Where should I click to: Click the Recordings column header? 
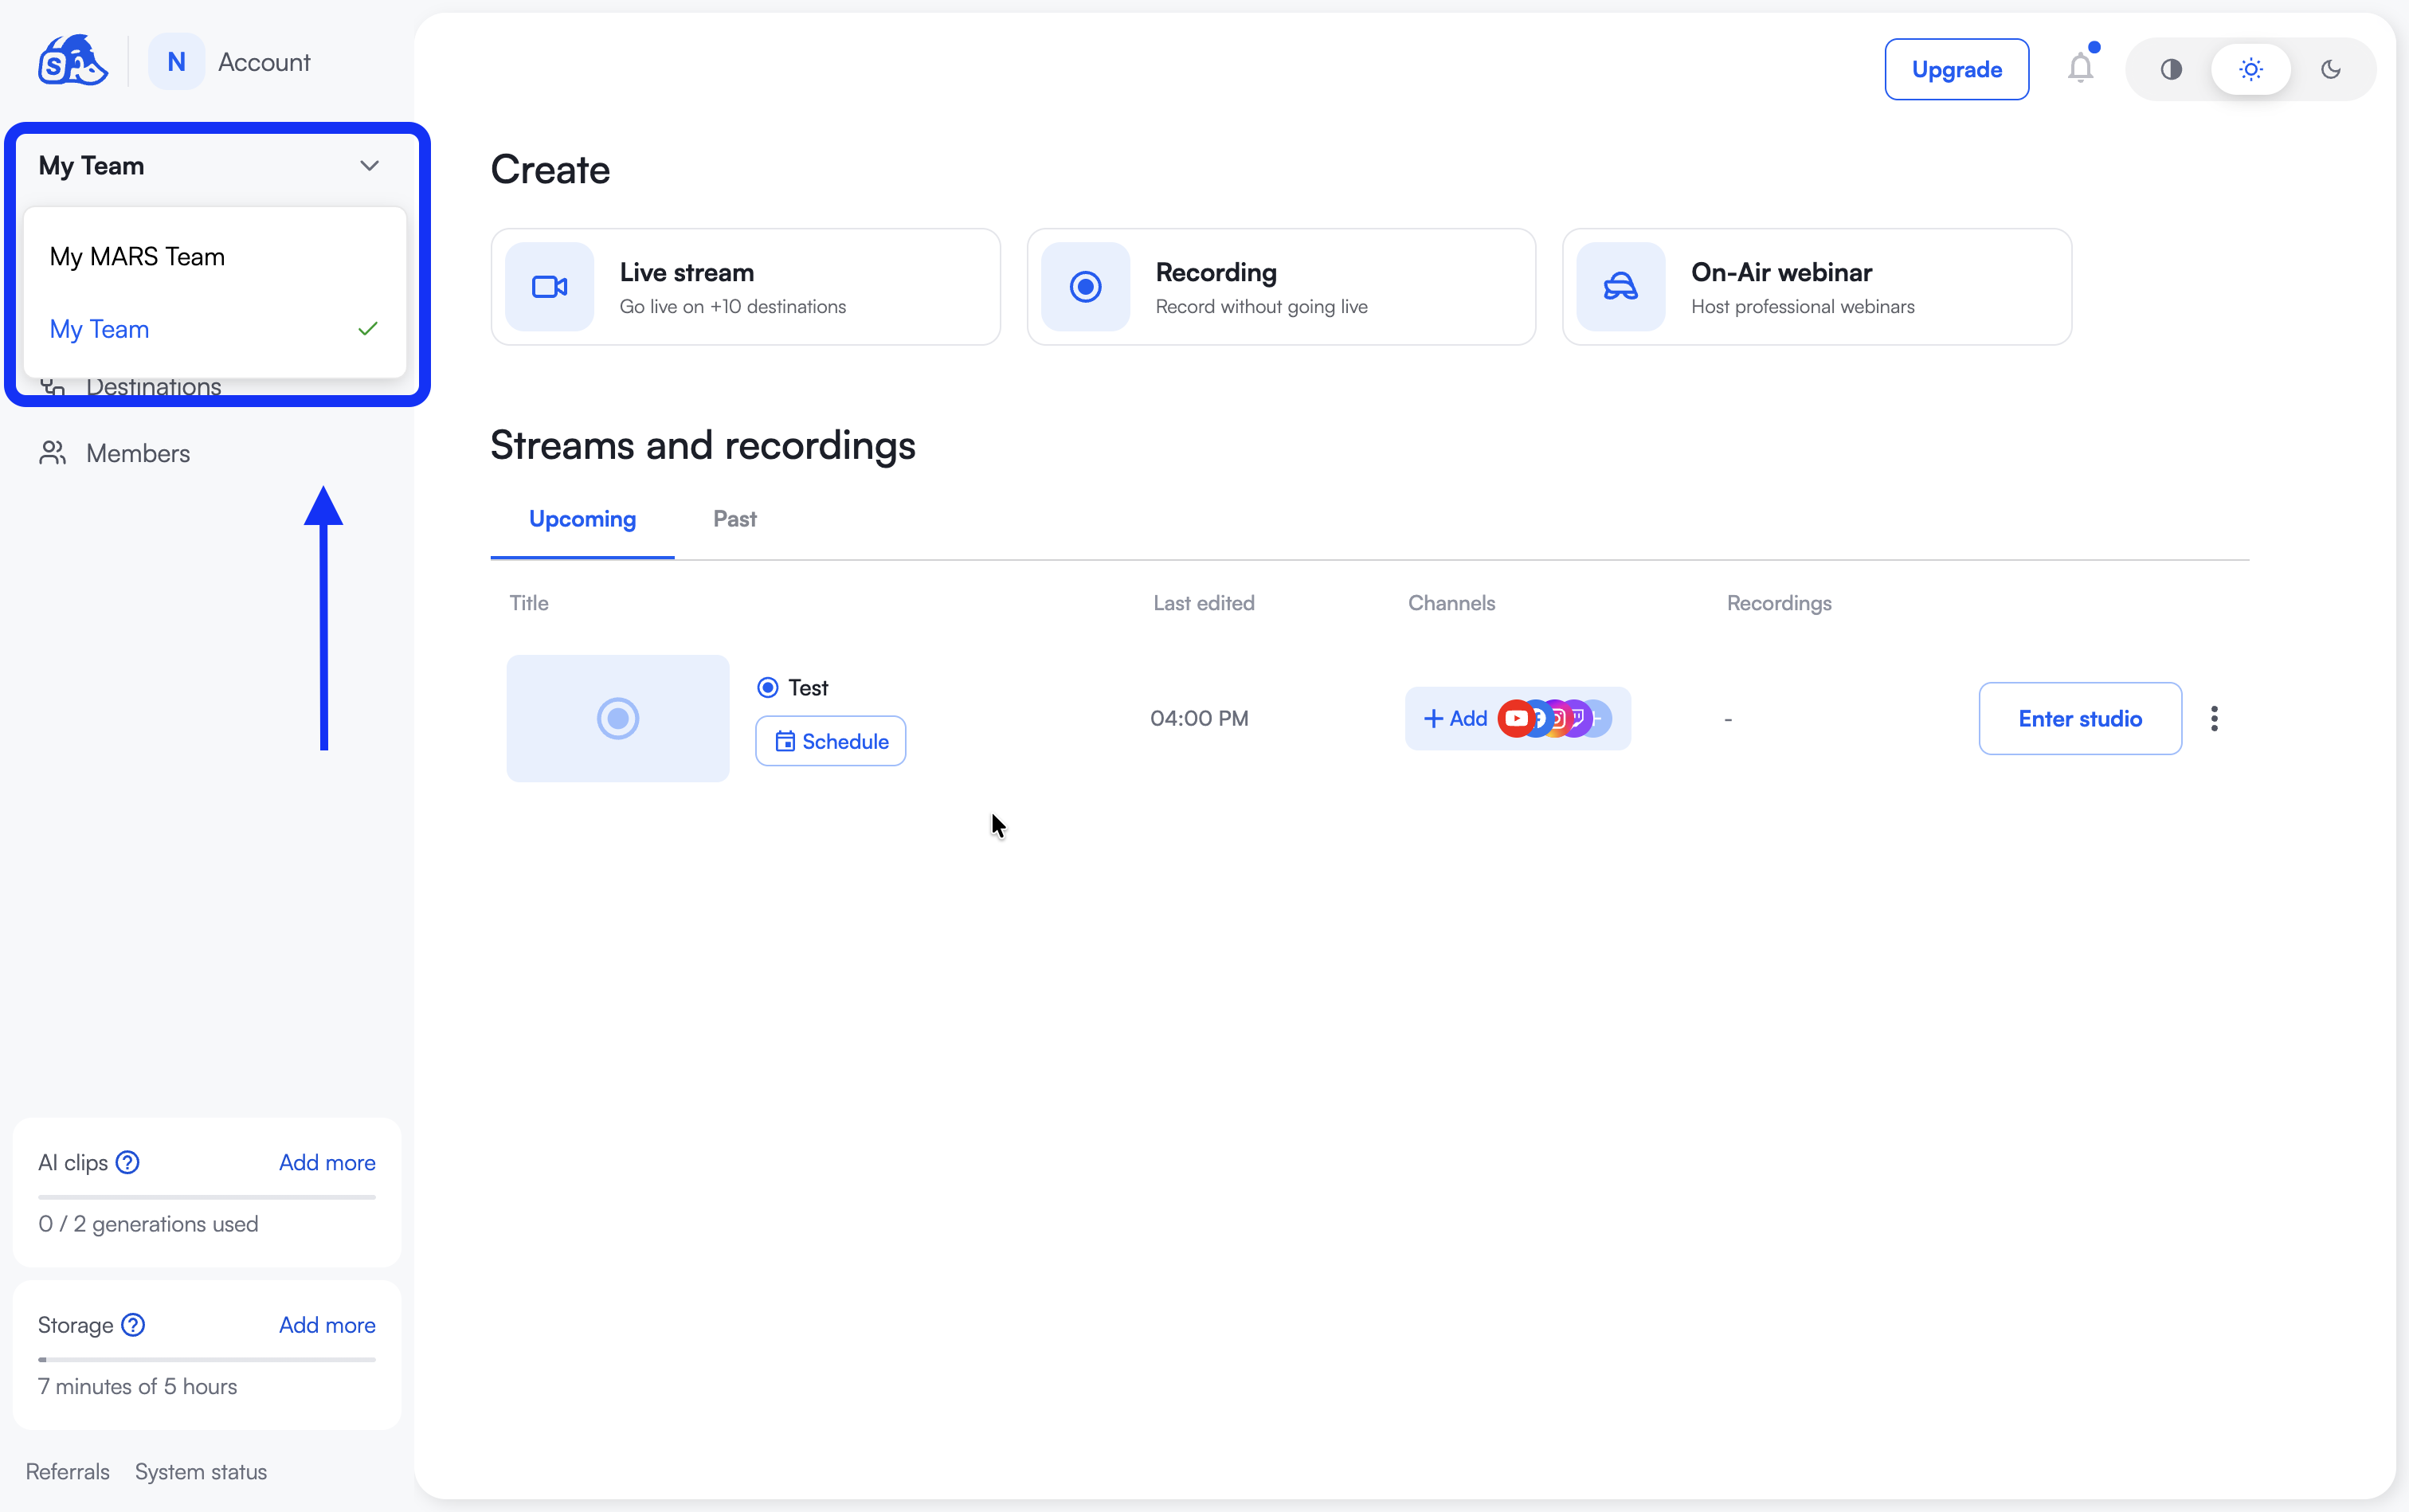pos(1779,603)
